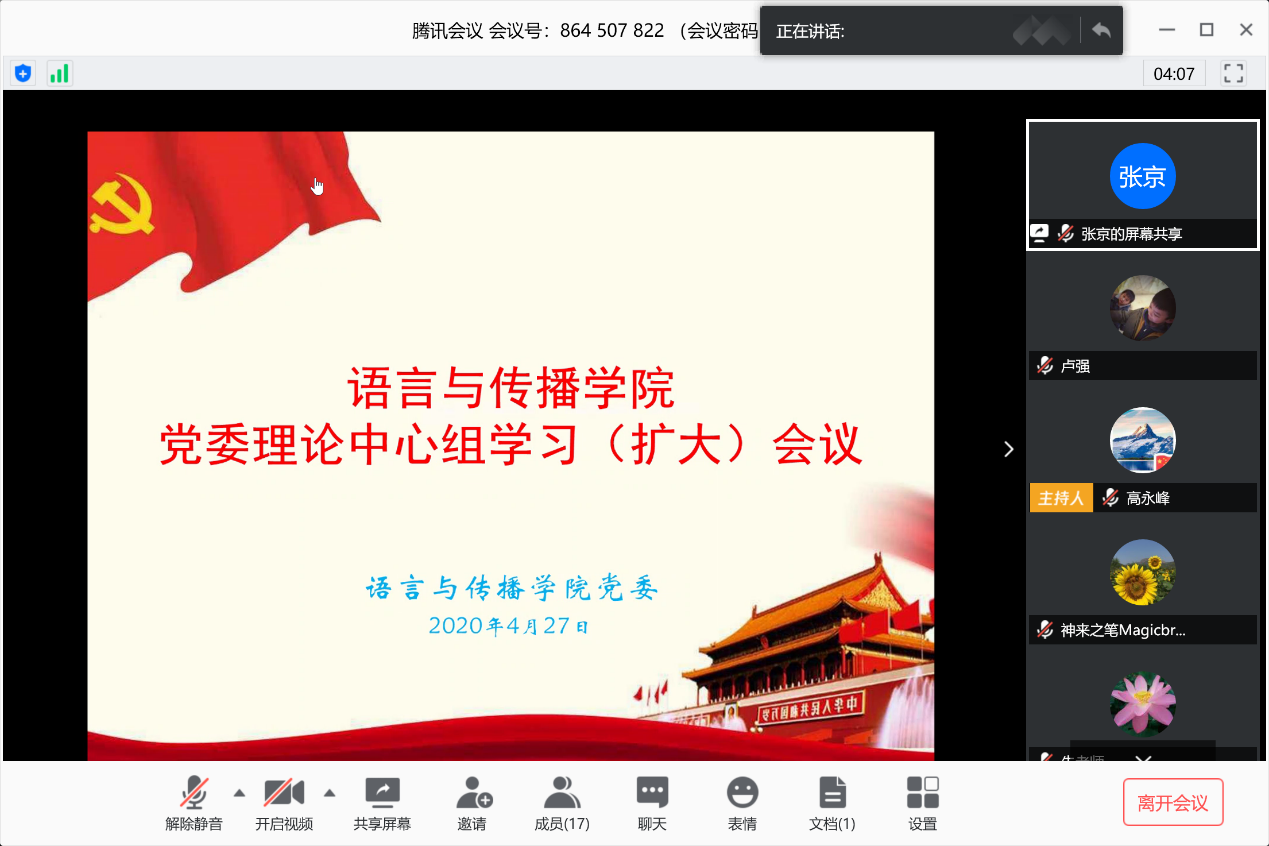
Task: Collapse the participant sidebar with the chevron
Action: (1008, 449)
